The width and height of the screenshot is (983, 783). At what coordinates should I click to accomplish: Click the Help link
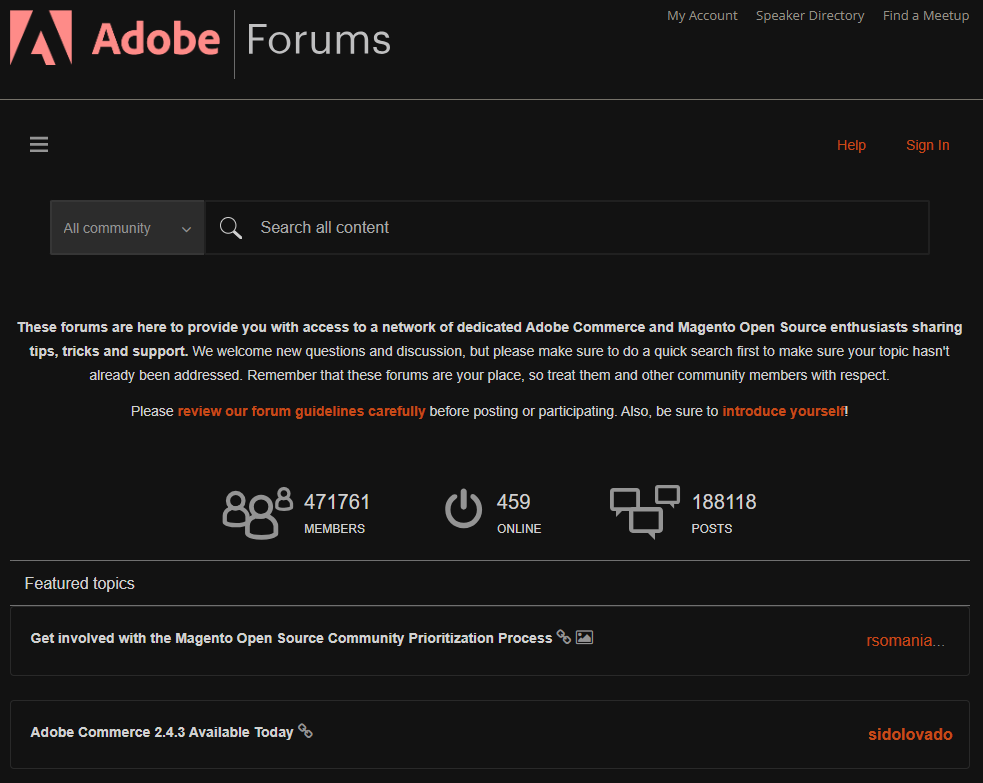pos(851,145)
